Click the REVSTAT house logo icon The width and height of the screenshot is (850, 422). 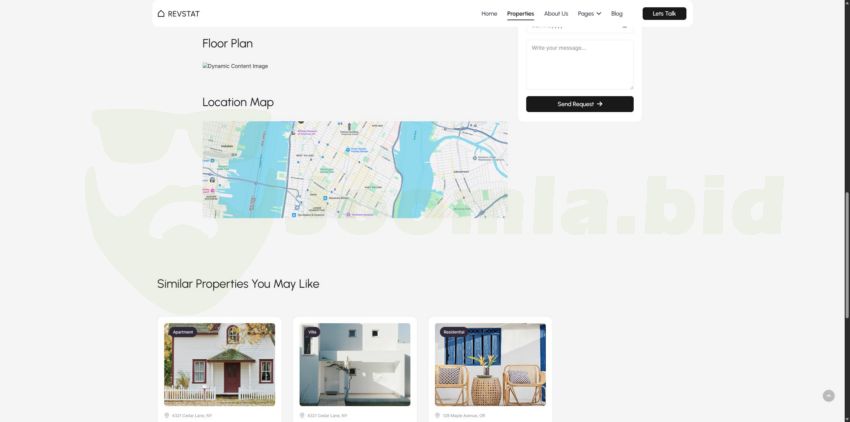point(161,14)
